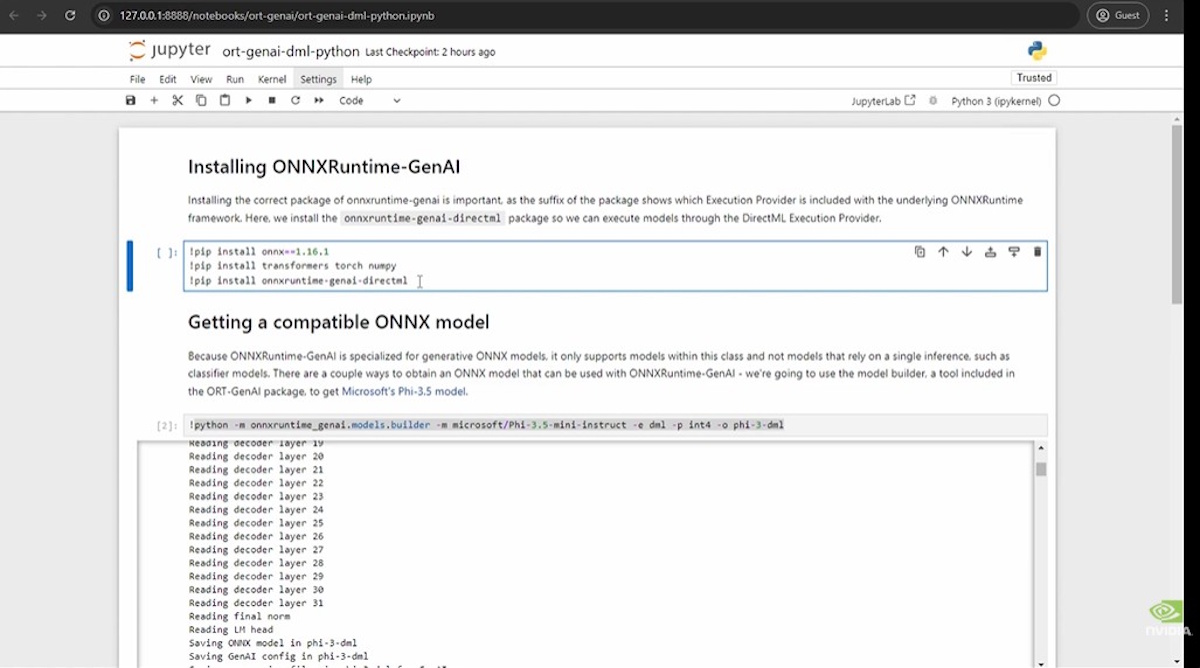Click the Trusted notebook button
The image size is (1200, 668).
point(1034,78)
